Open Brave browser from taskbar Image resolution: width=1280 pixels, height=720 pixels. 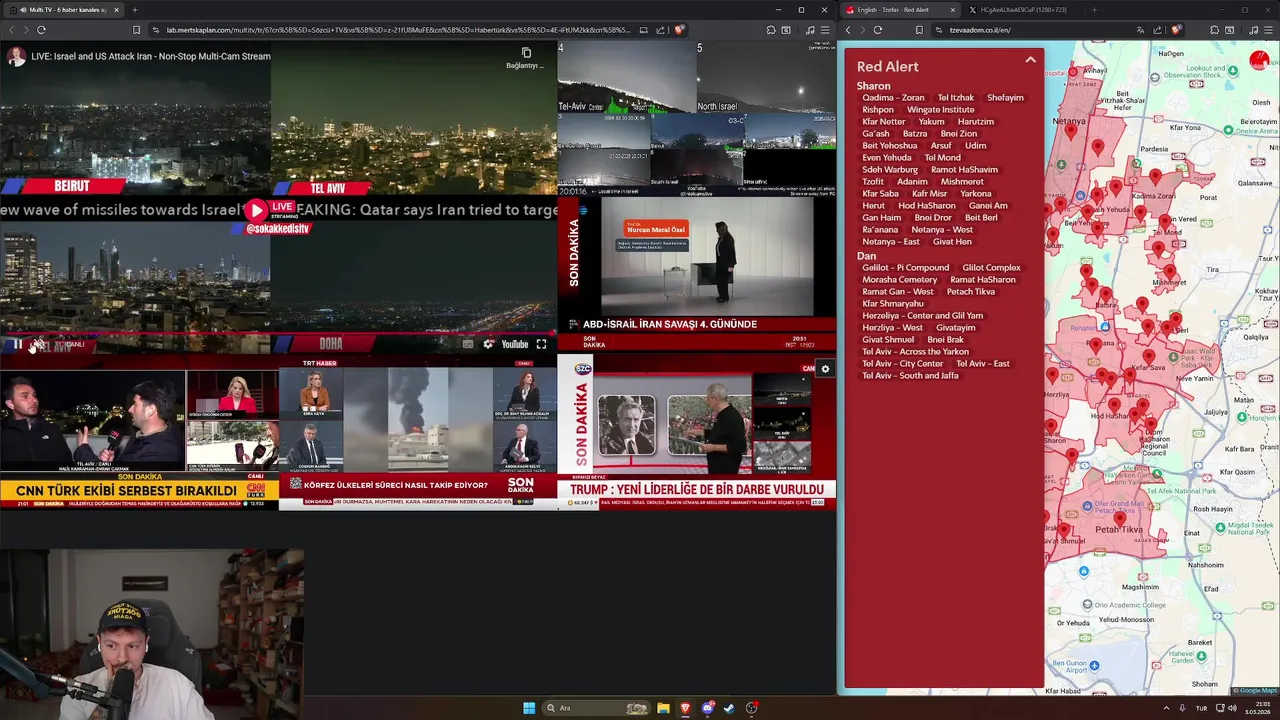pyautogui.click(x=685, y=708)
